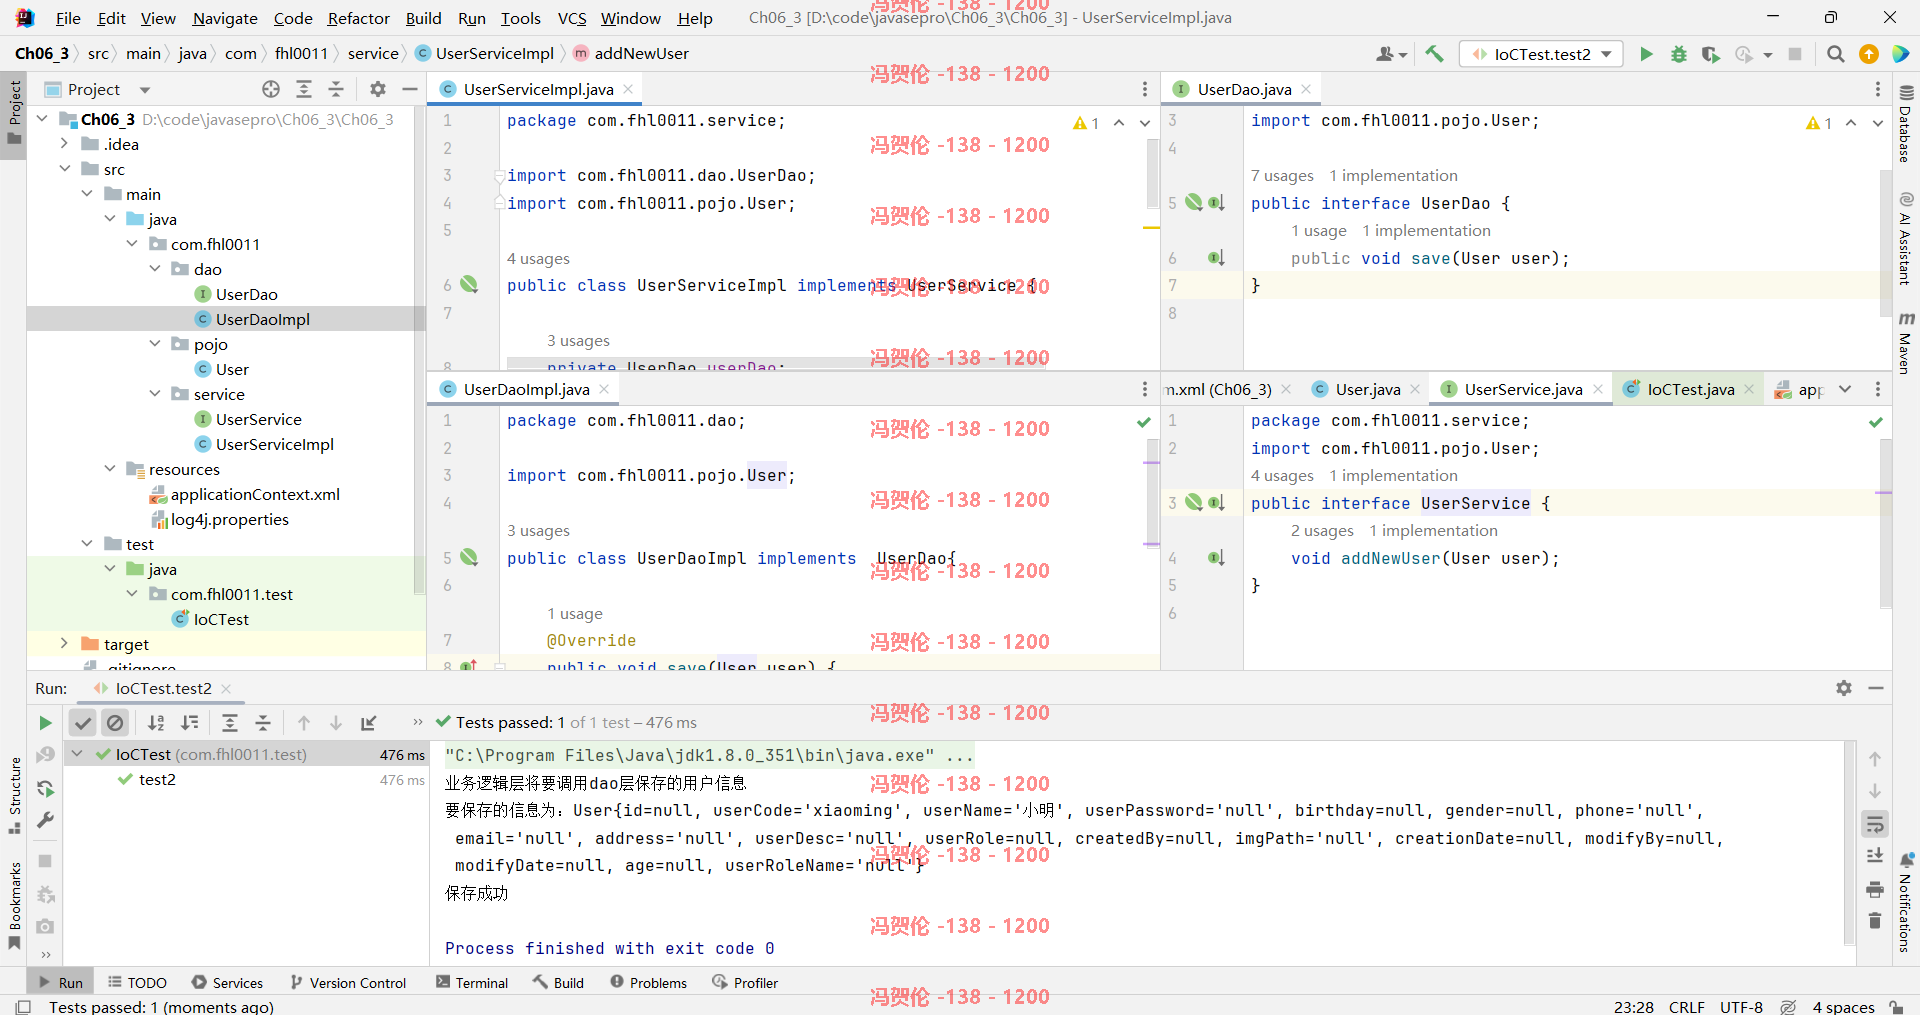Select opened file in Project panel
This screenshot has width=1920, height=1015.
coord(271,89)
